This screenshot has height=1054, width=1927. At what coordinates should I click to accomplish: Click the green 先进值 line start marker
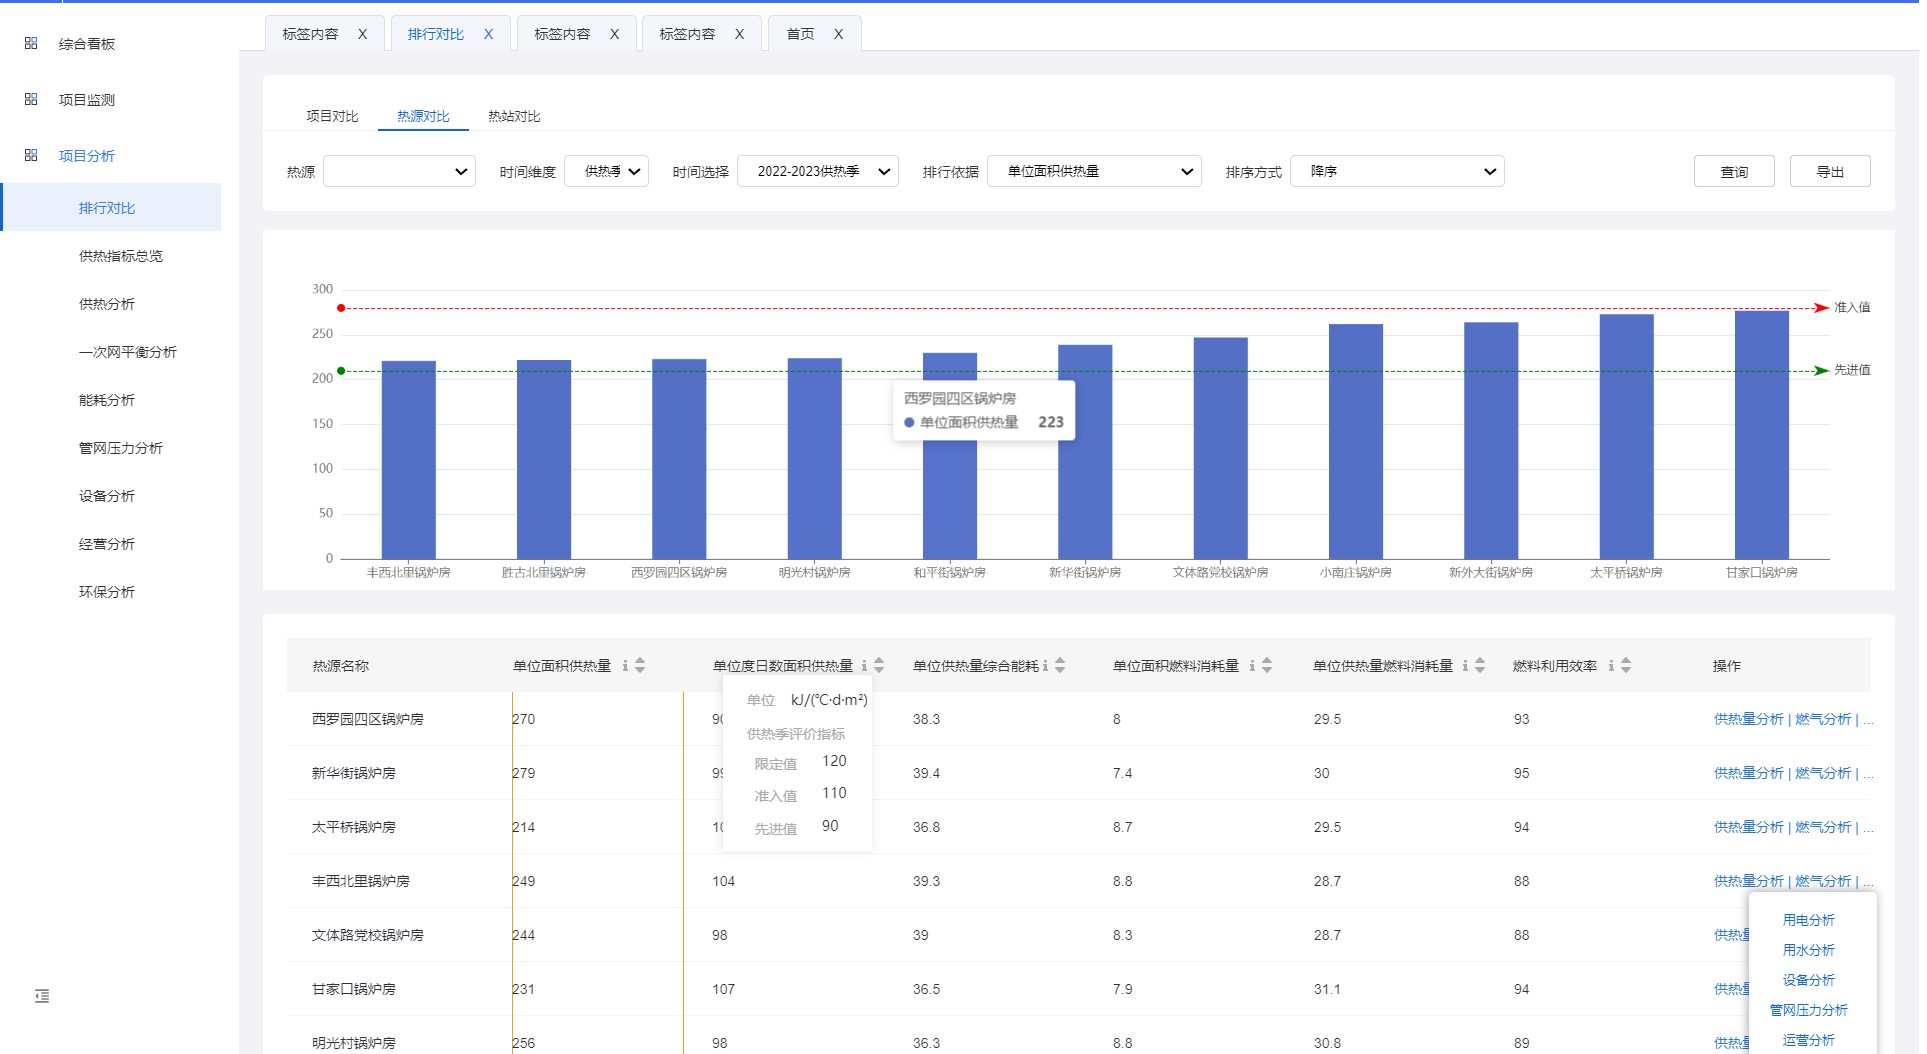tap(341, 371)
